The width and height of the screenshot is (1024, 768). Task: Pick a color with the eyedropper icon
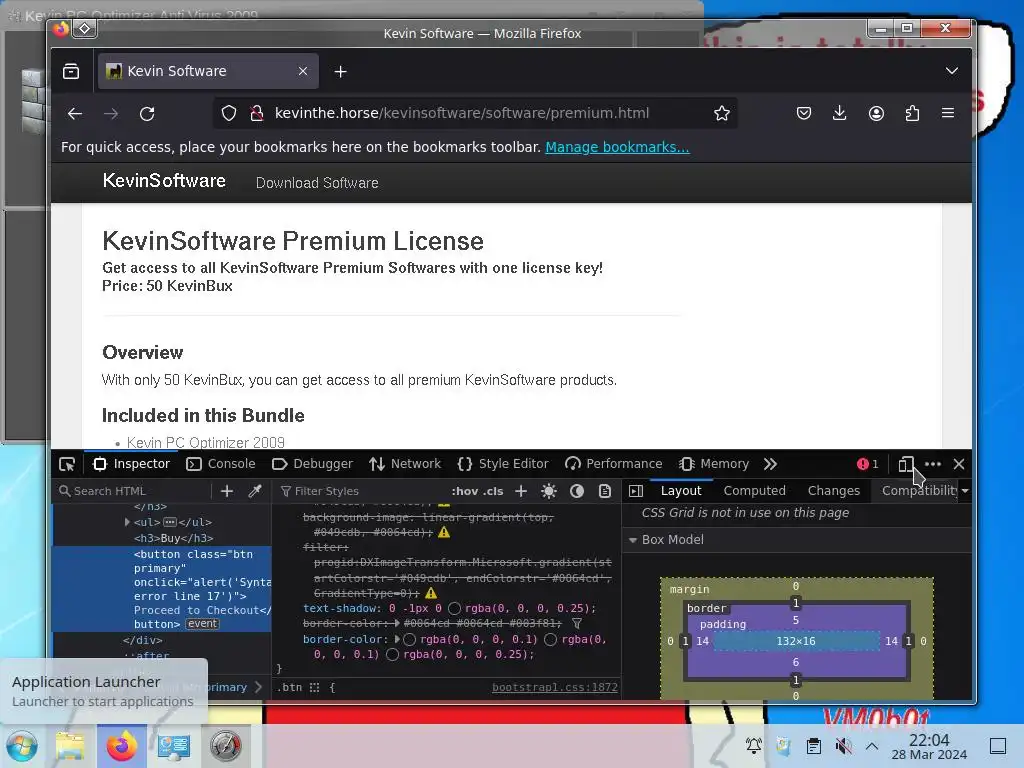pos(255,491)
